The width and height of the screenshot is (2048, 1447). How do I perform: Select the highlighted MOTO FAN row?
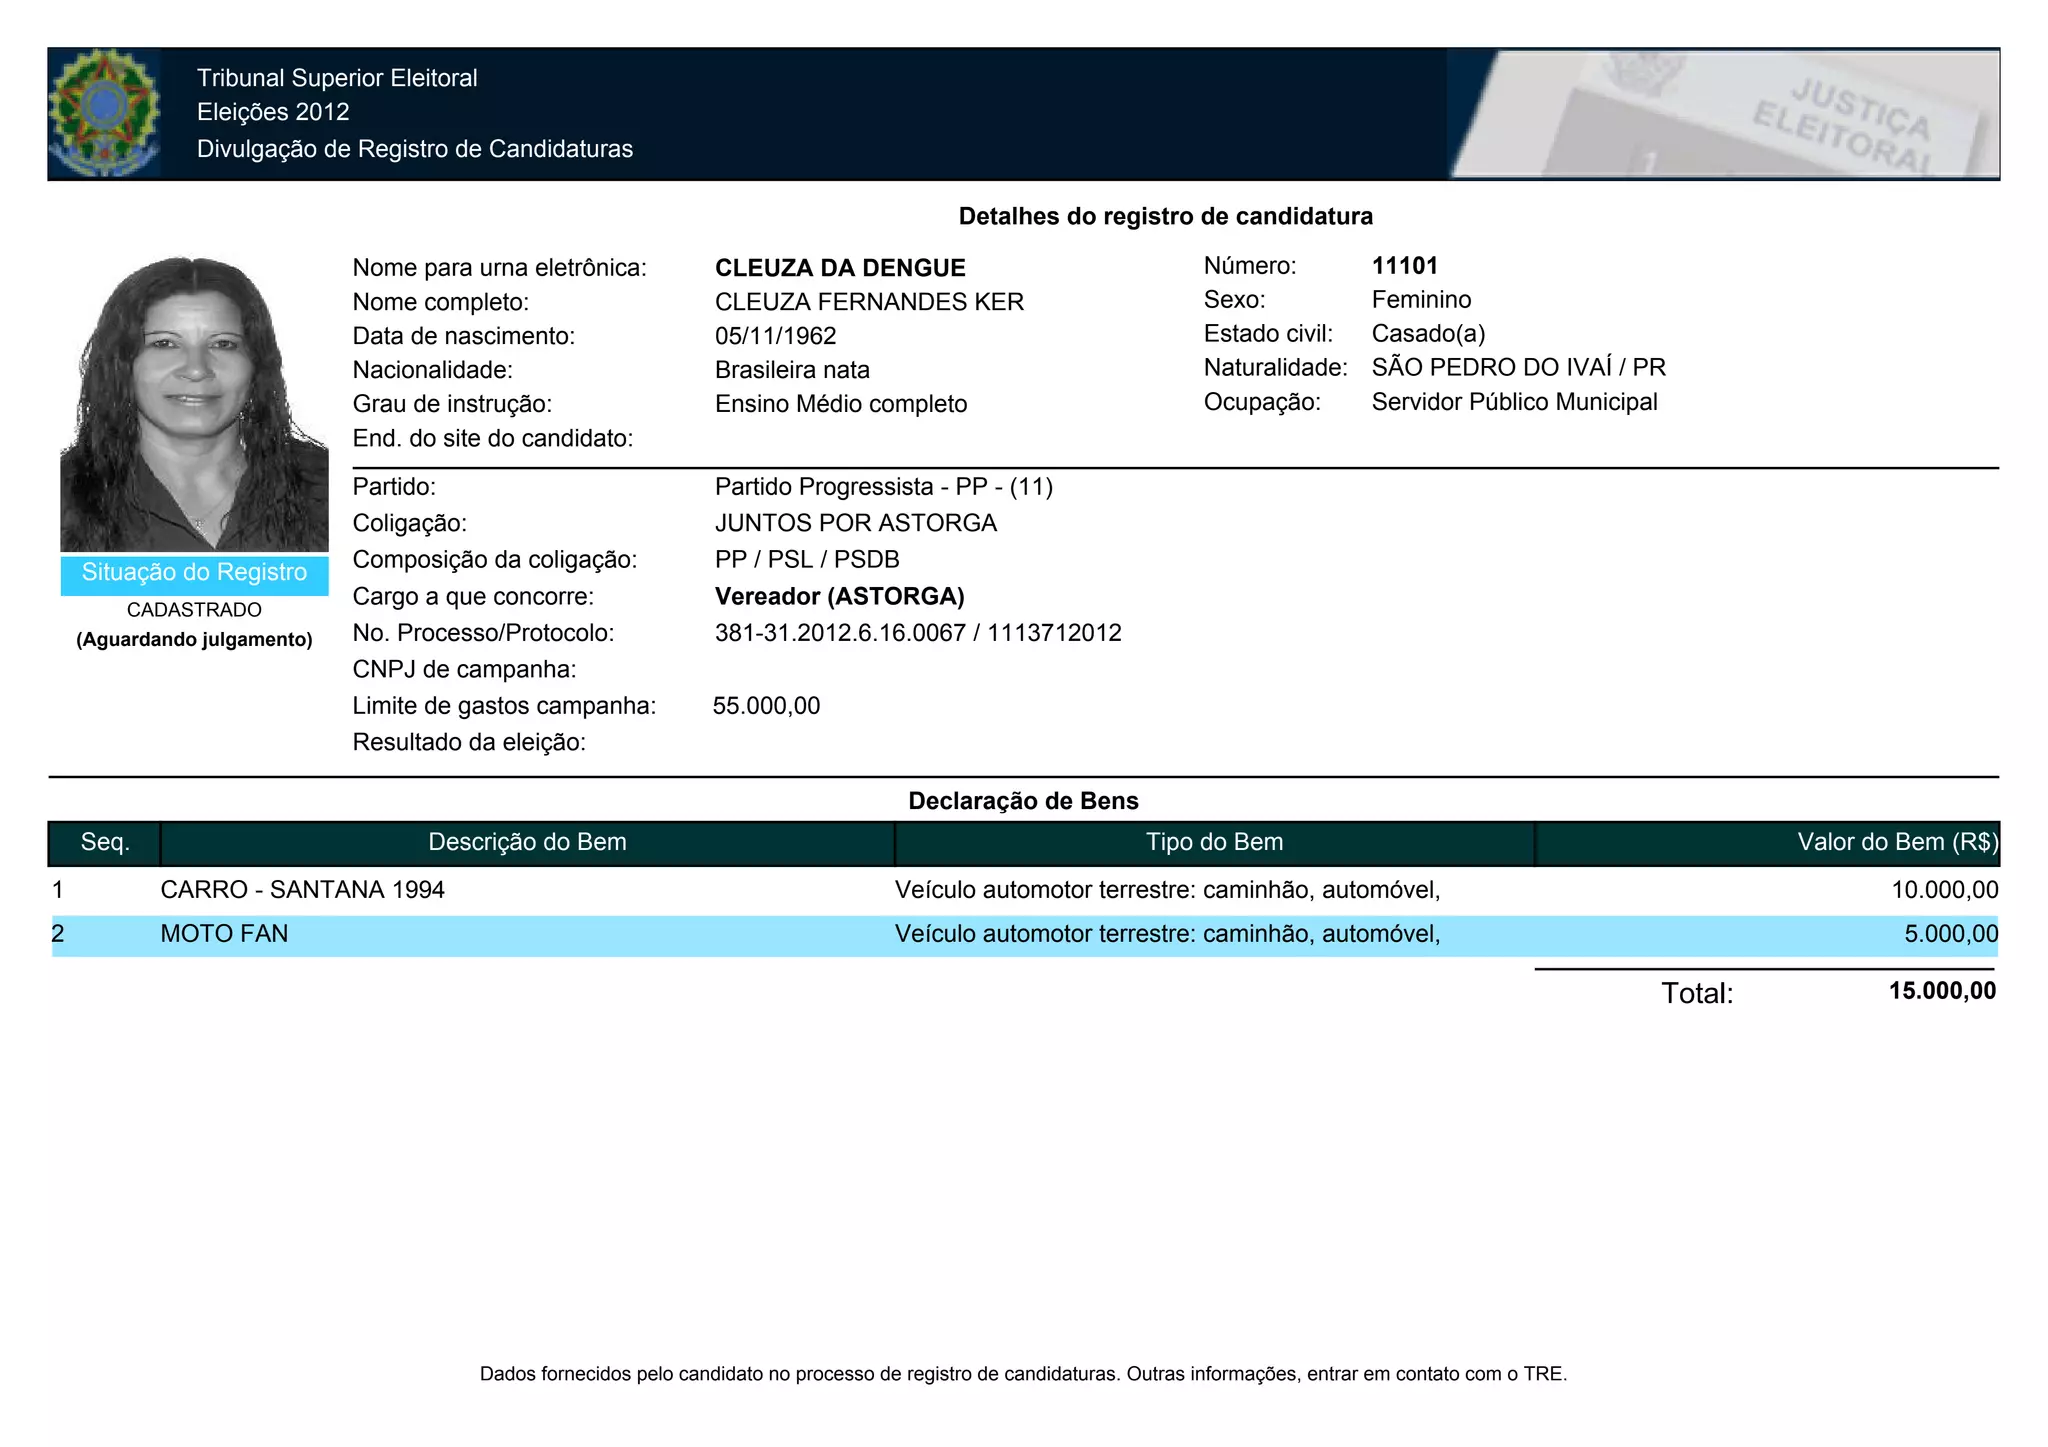pyautogui.click(x=224, y=934)
